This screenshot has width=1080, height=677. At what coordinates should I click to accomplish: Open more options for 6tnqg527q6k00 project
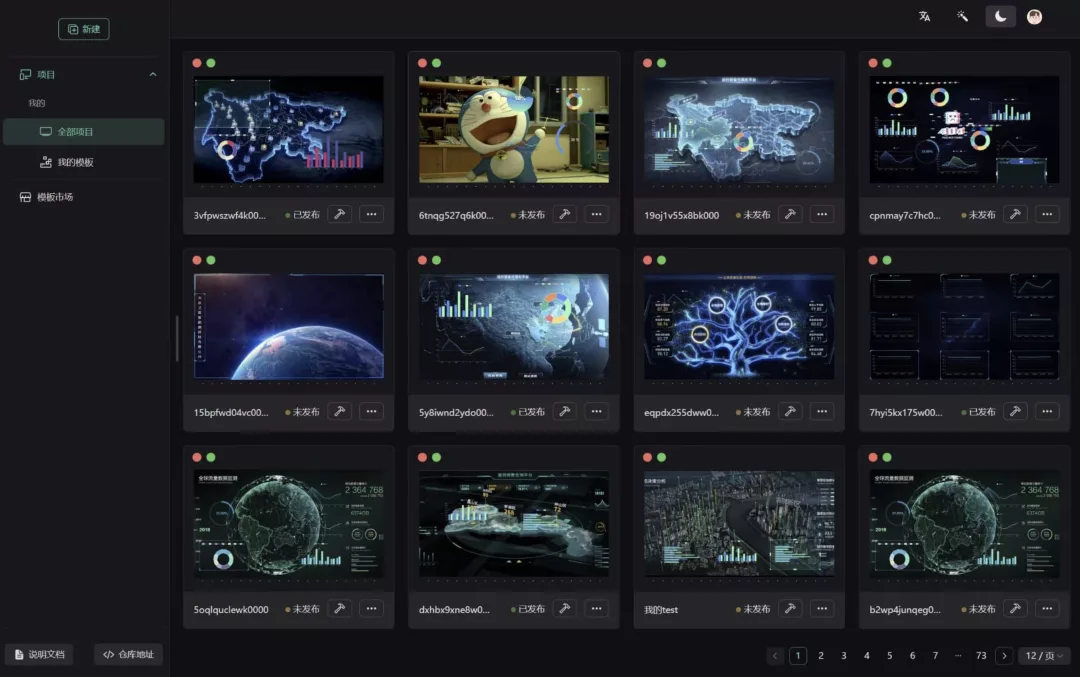click(x=596, y=214)
